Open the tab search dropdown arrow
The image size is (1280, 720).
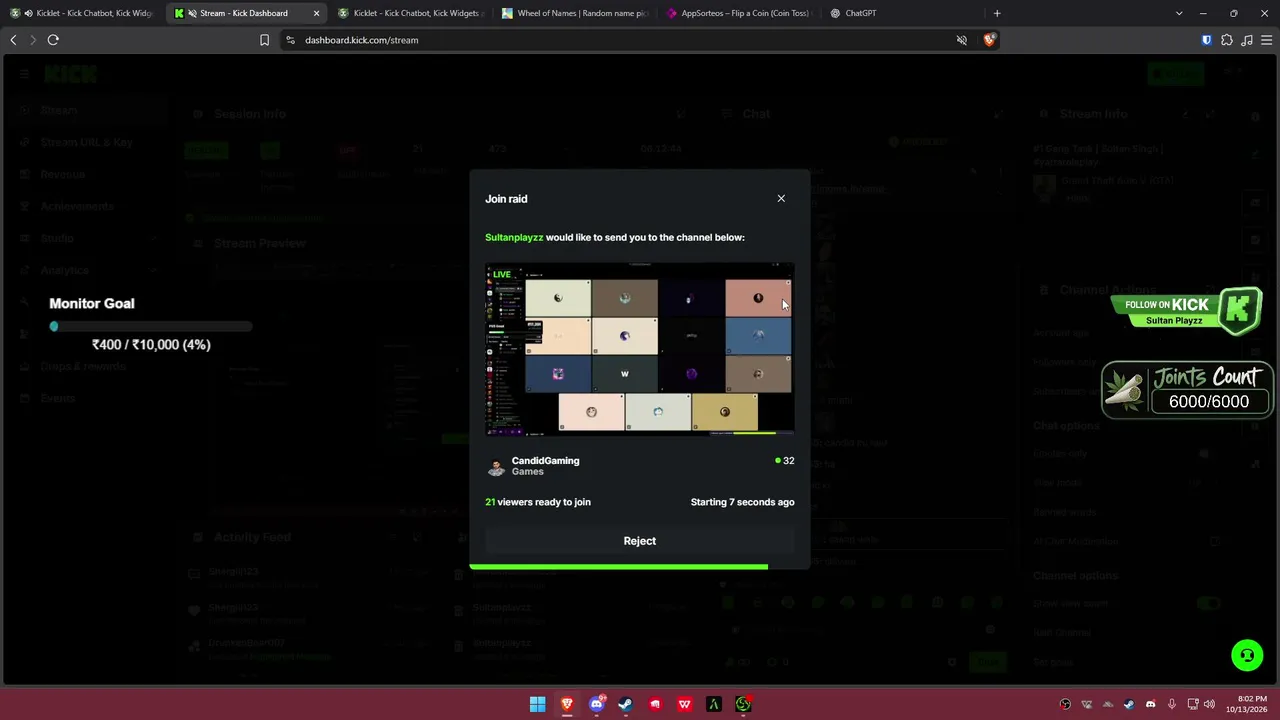pos(1179,13)
